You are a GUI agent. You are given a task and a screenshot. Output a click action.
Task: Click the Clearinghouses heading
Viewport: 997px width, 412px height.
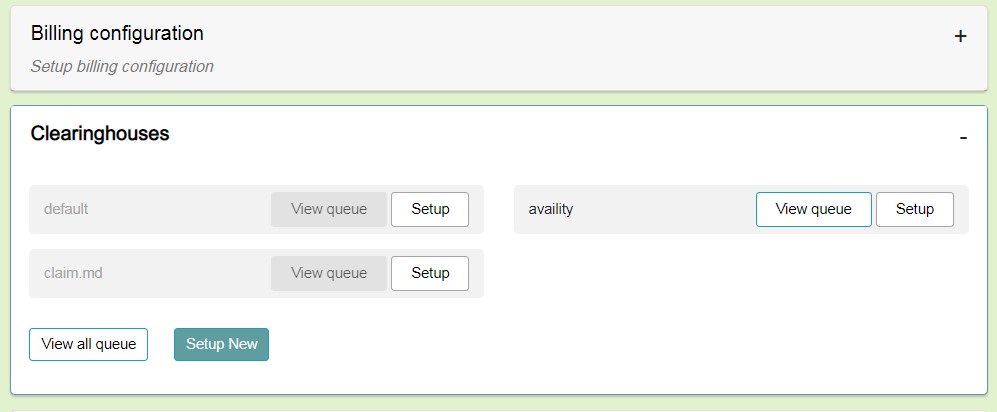[x=100, y=133]
